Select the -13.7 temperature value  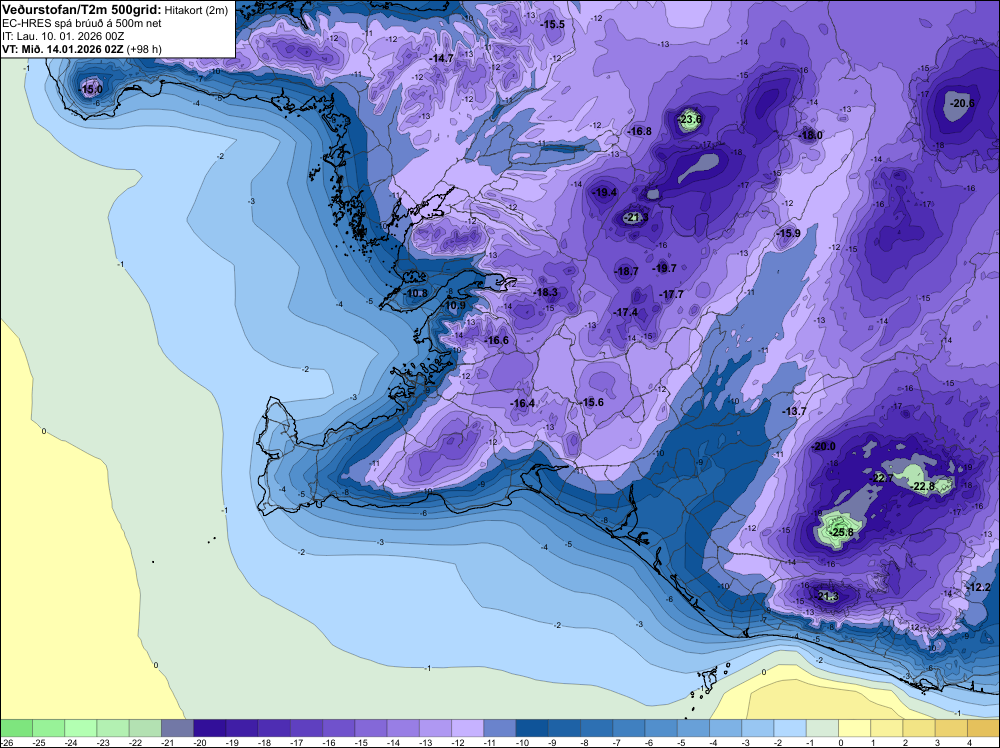pos(794,411)
